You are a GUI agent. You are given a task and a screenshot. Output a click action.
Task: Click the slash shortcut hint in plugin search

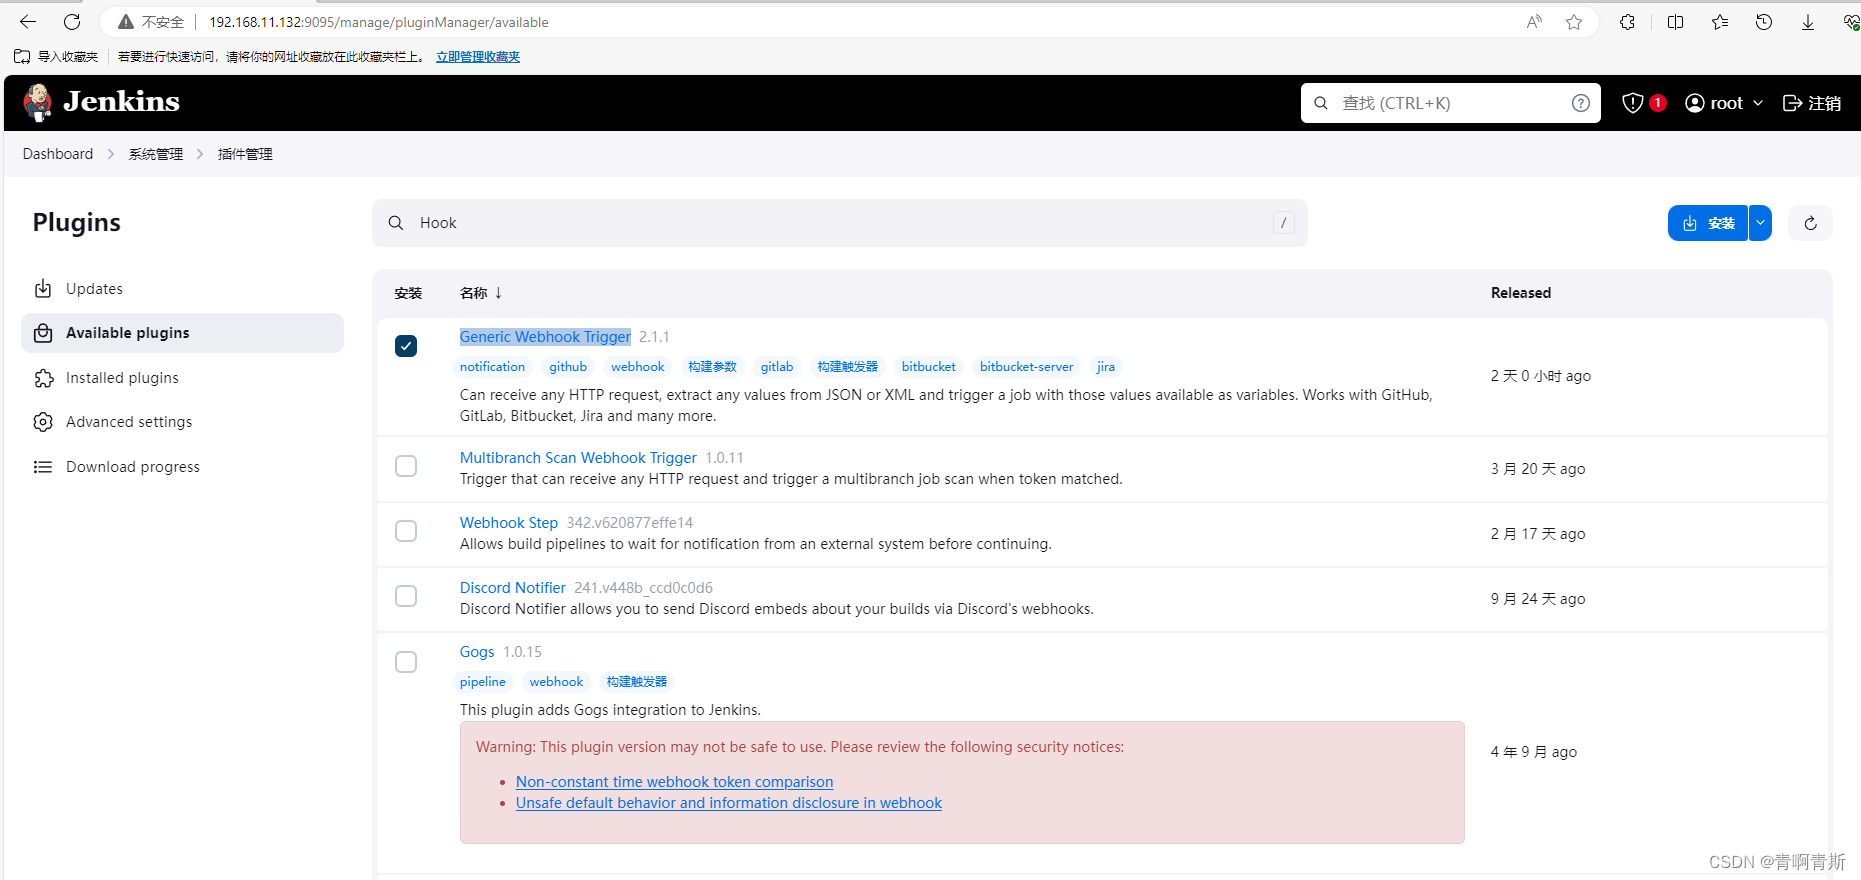tap(1284, 223)
